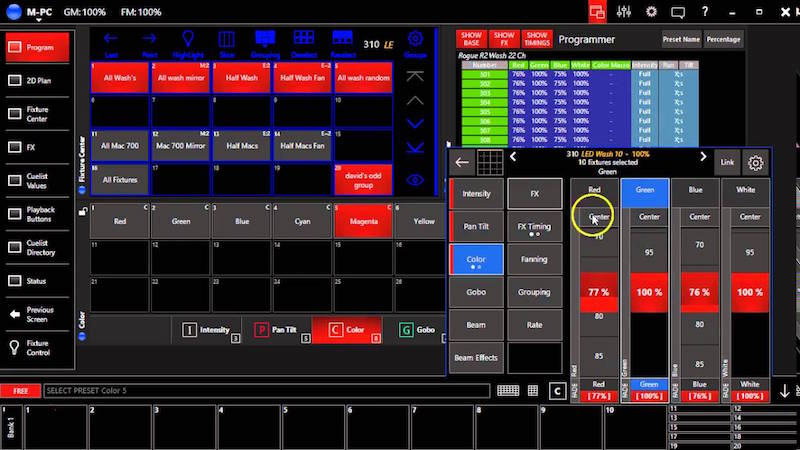Open the mixer faders icon in top bar
Screen dimensions: 800x450
[625, 12]
